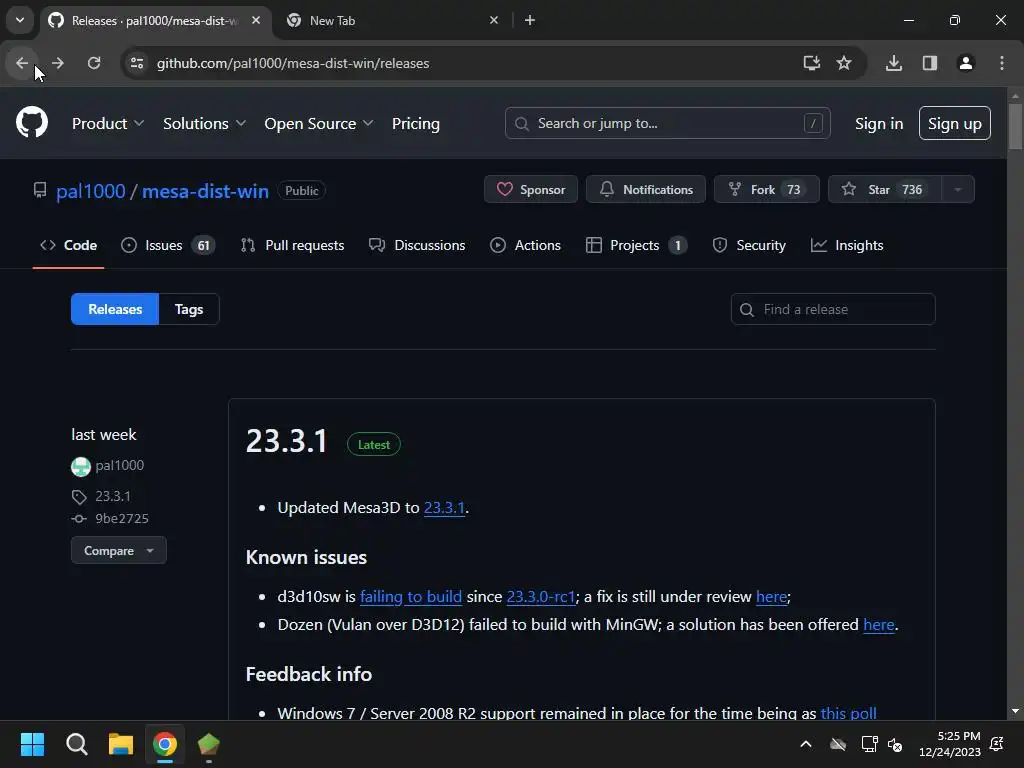Click the GitHub Octocat logo
This screenshot has width=1024, height=768.
pos(31,122)
